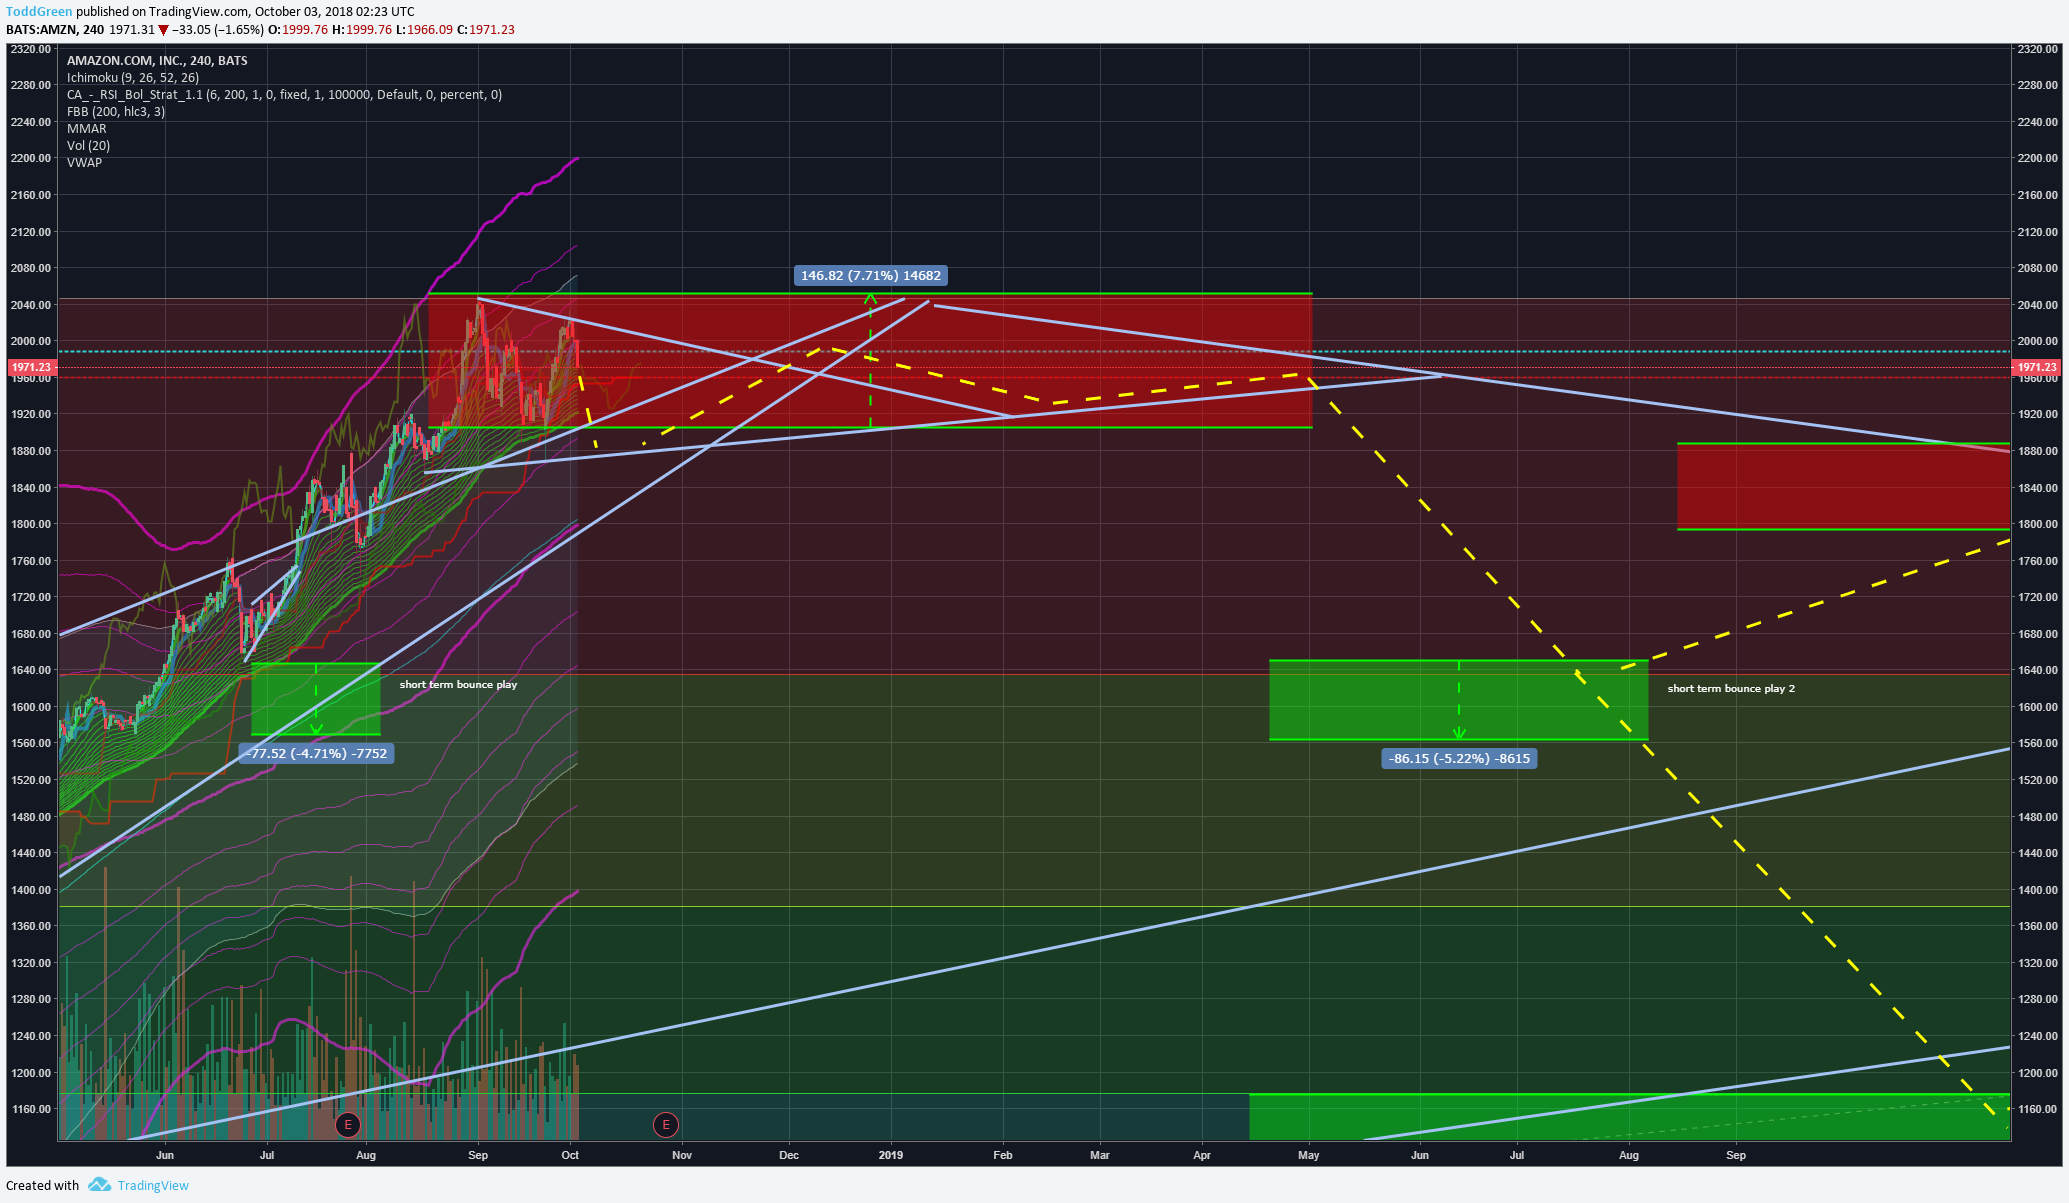Click the 'short term bounce play 2' annotation
This screenshot has width=2069, height=1203.
tap(1731, 688)
